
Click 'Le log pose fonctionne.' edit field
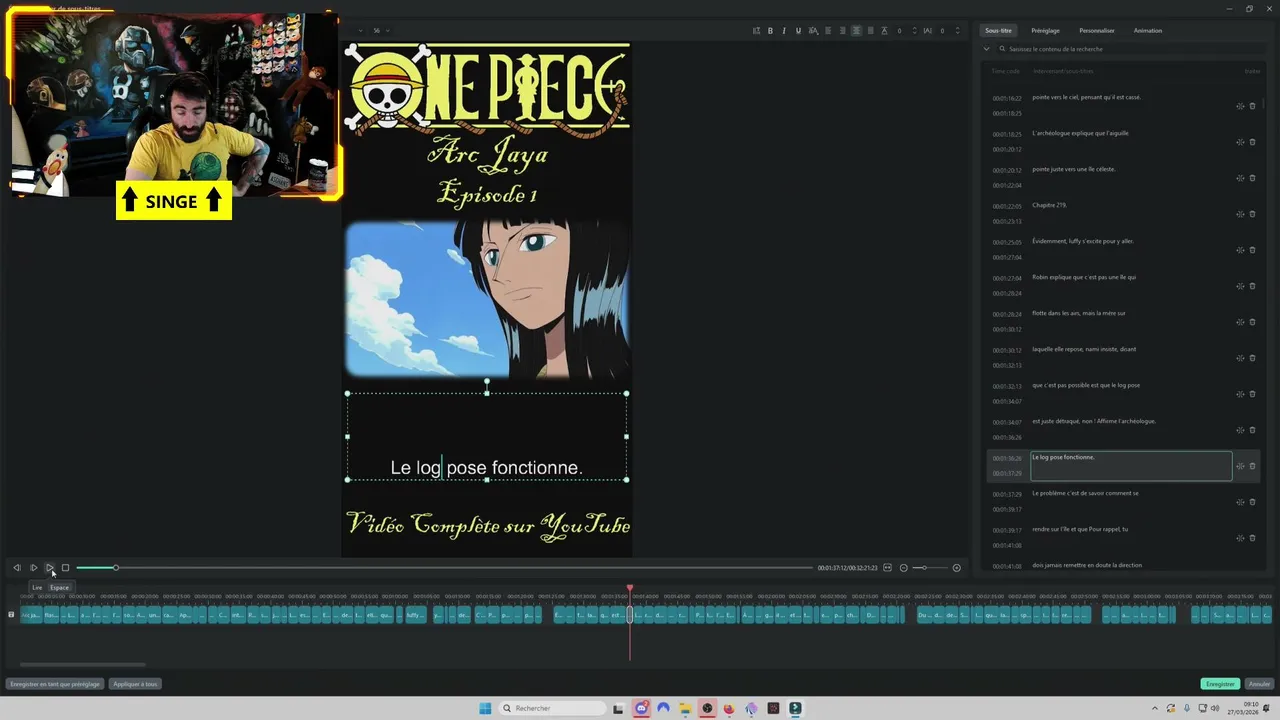[x=1131, y=466]
